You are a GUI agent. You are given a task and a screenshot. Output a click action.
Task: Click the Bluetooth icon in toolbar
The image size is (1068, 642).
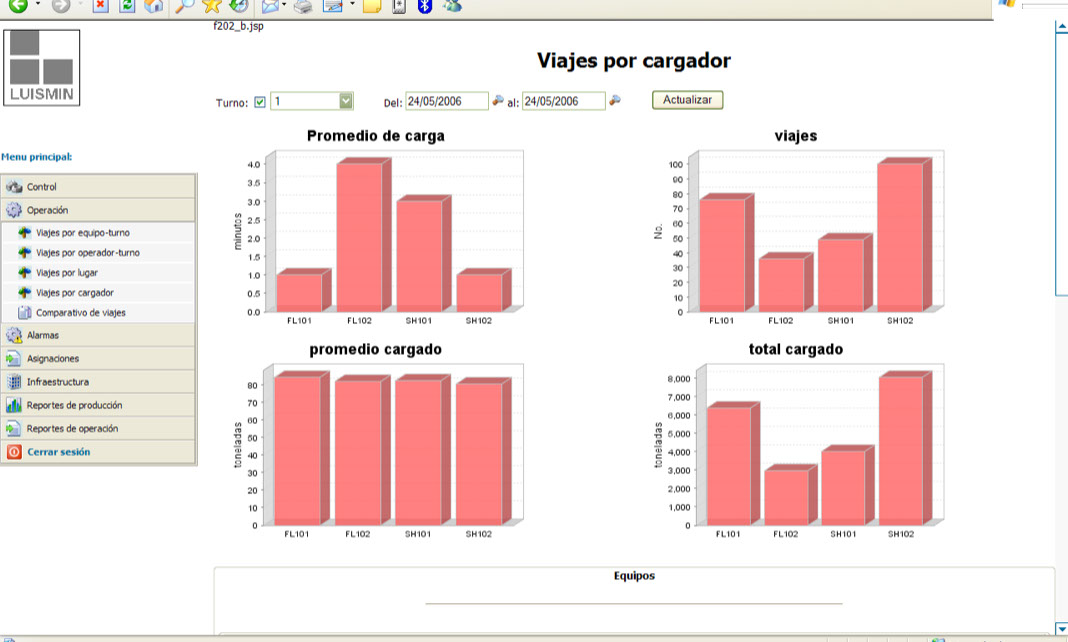point(424,6)
